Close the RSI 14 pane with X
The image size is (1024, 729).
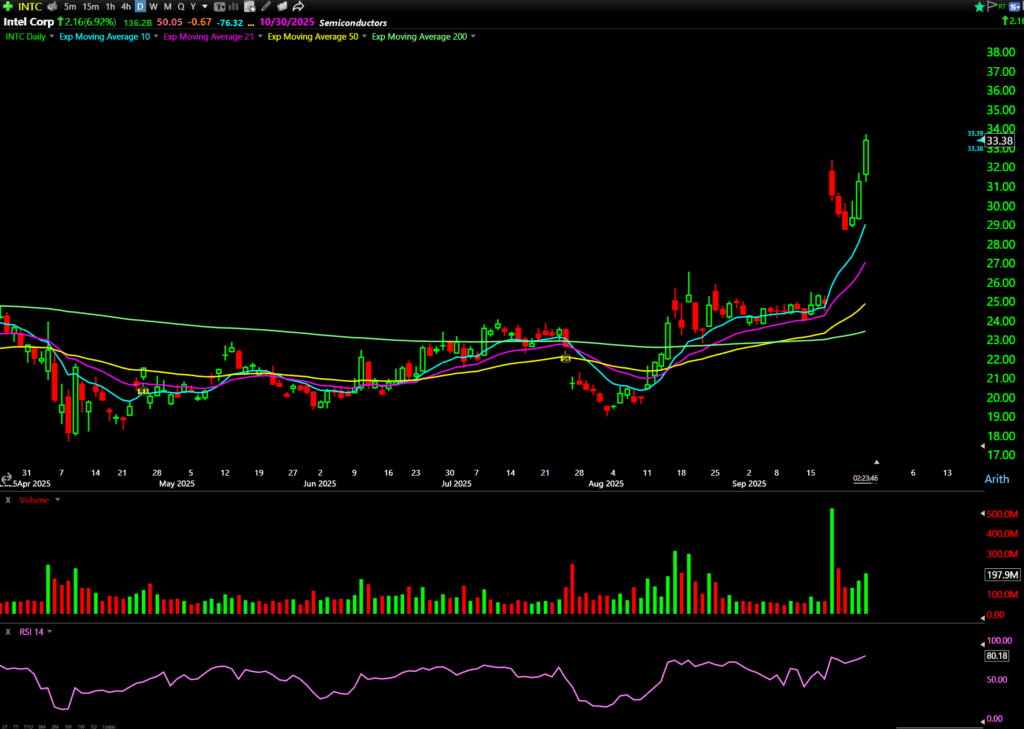(x=8, y=631)
